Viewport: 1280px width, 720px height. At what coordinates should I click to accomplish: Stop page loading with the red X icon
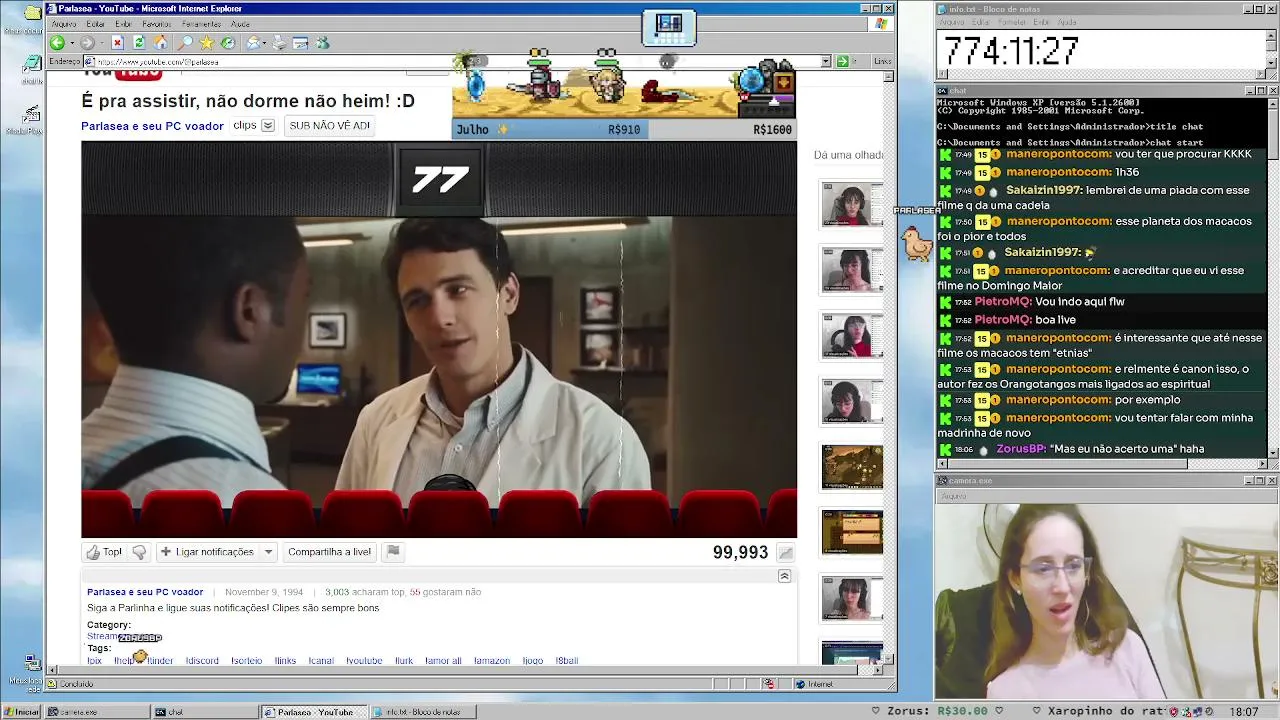click(x=117, y=43)
